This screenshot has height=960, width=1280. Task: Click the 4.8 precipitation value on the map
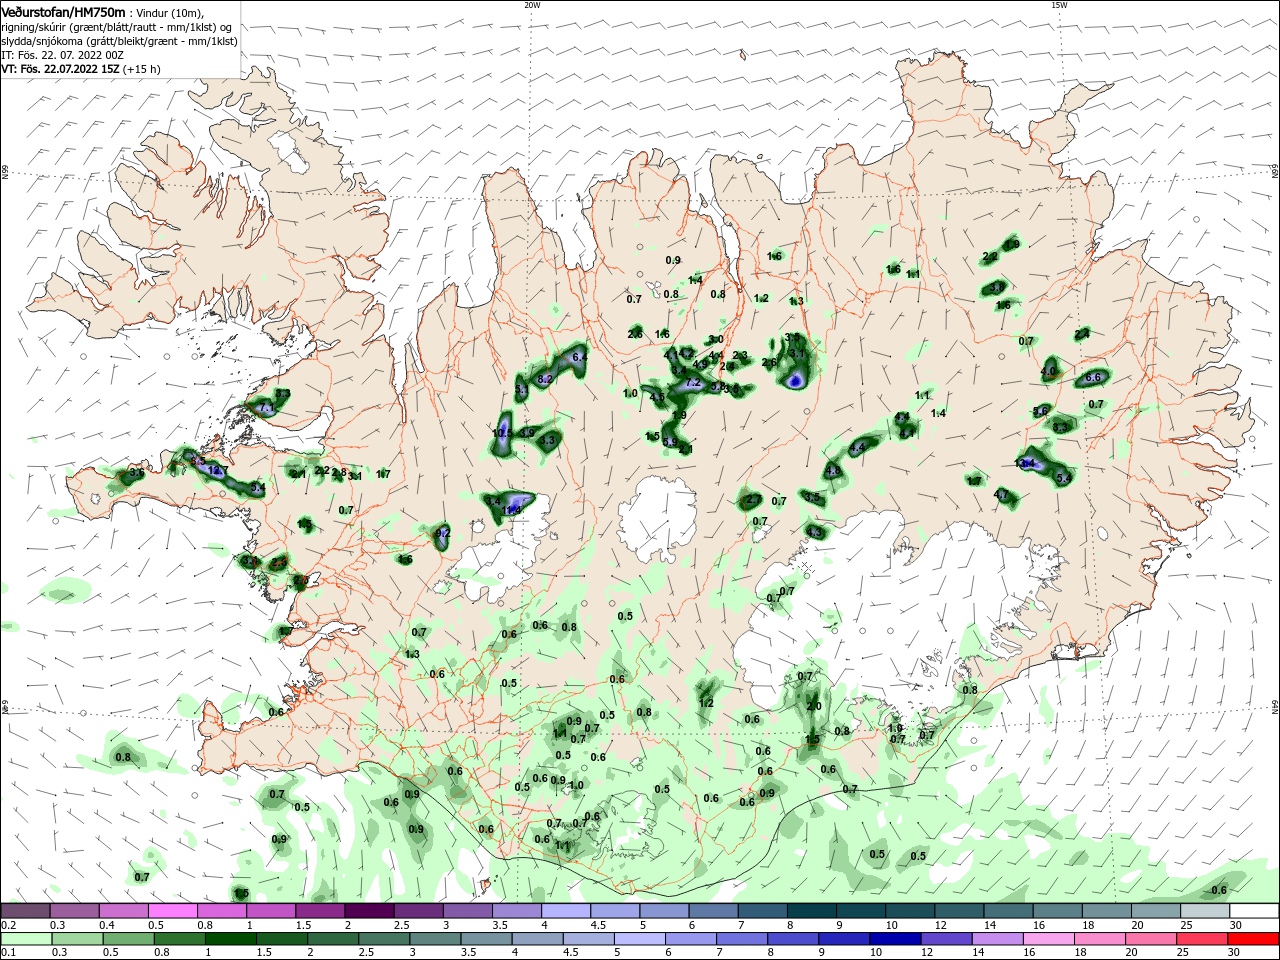coord(832,471)
